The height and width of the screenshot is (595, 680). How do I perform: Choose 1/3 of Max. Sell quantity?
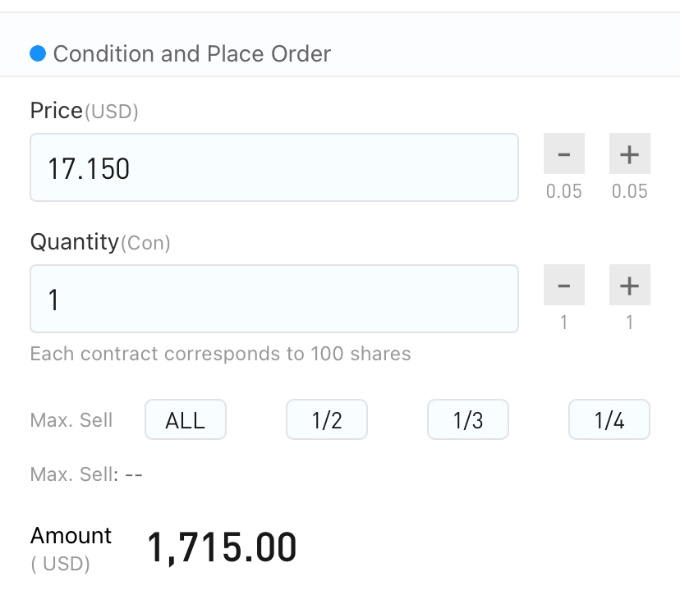[x=468, y=420]
